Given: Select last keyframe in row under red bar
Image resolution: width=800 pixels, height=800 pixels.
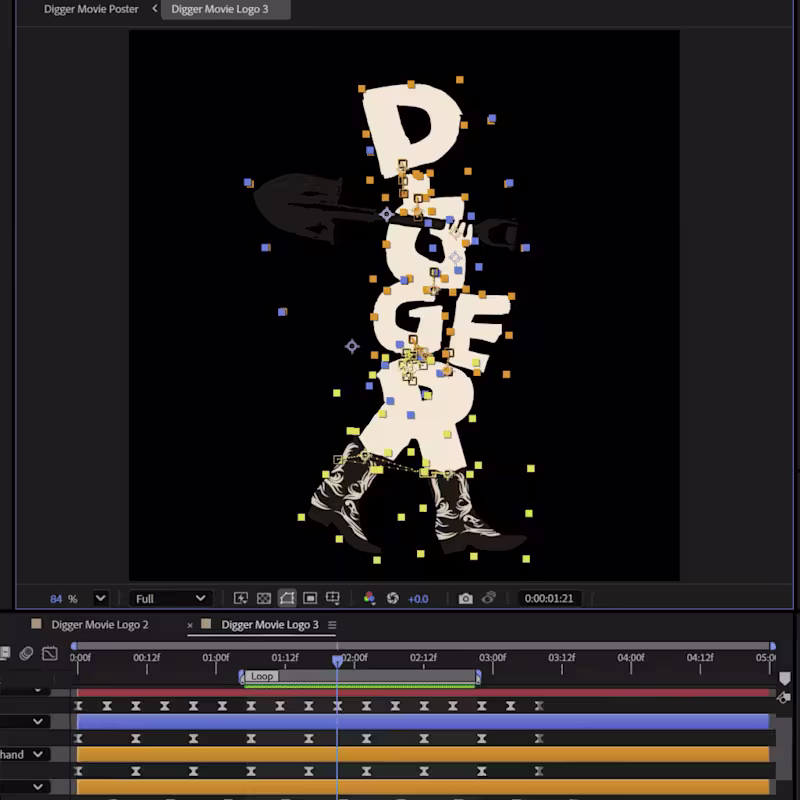Looking at the screenshot, I should tap(539, 706).
